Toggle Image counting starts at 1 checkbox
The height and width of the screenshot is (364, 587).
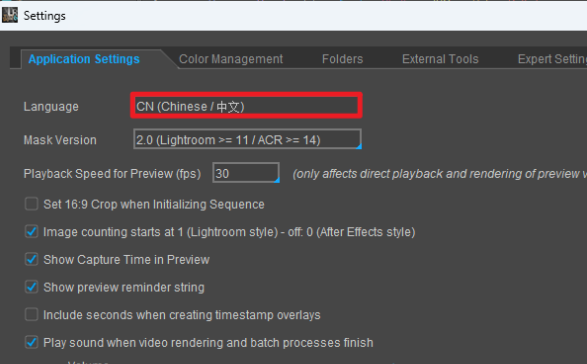point(31,232)
